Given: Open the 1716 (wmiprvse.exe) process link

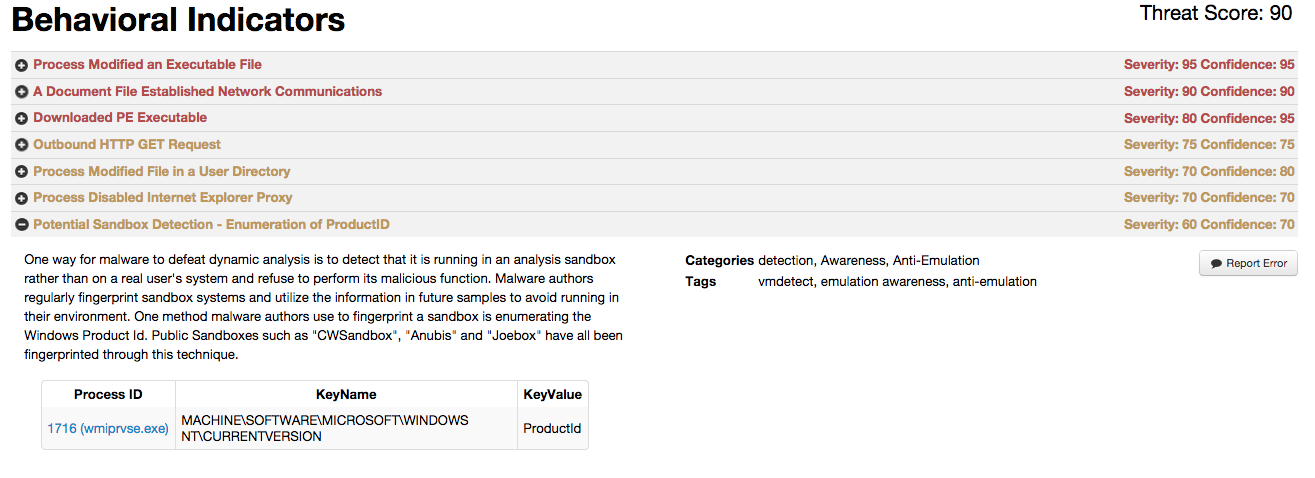Looking at the screenshot, I should (x=108, y=428).
